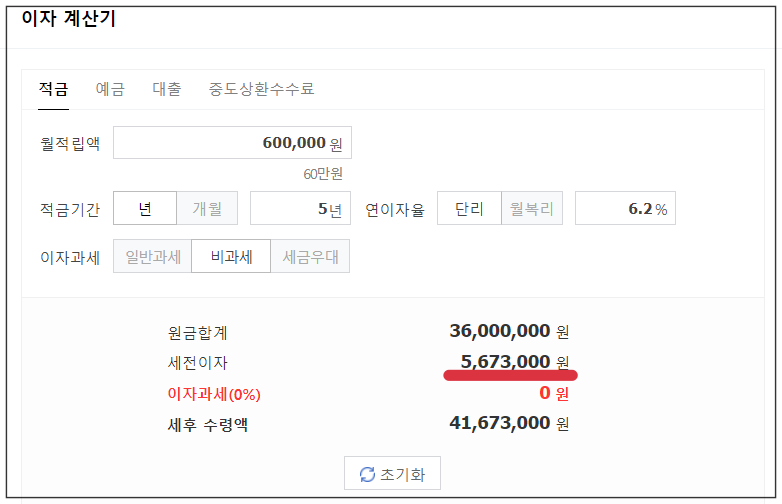Click the 이자 계산기 title
Screen dimensions: 782x504
(x=68, y=18)
